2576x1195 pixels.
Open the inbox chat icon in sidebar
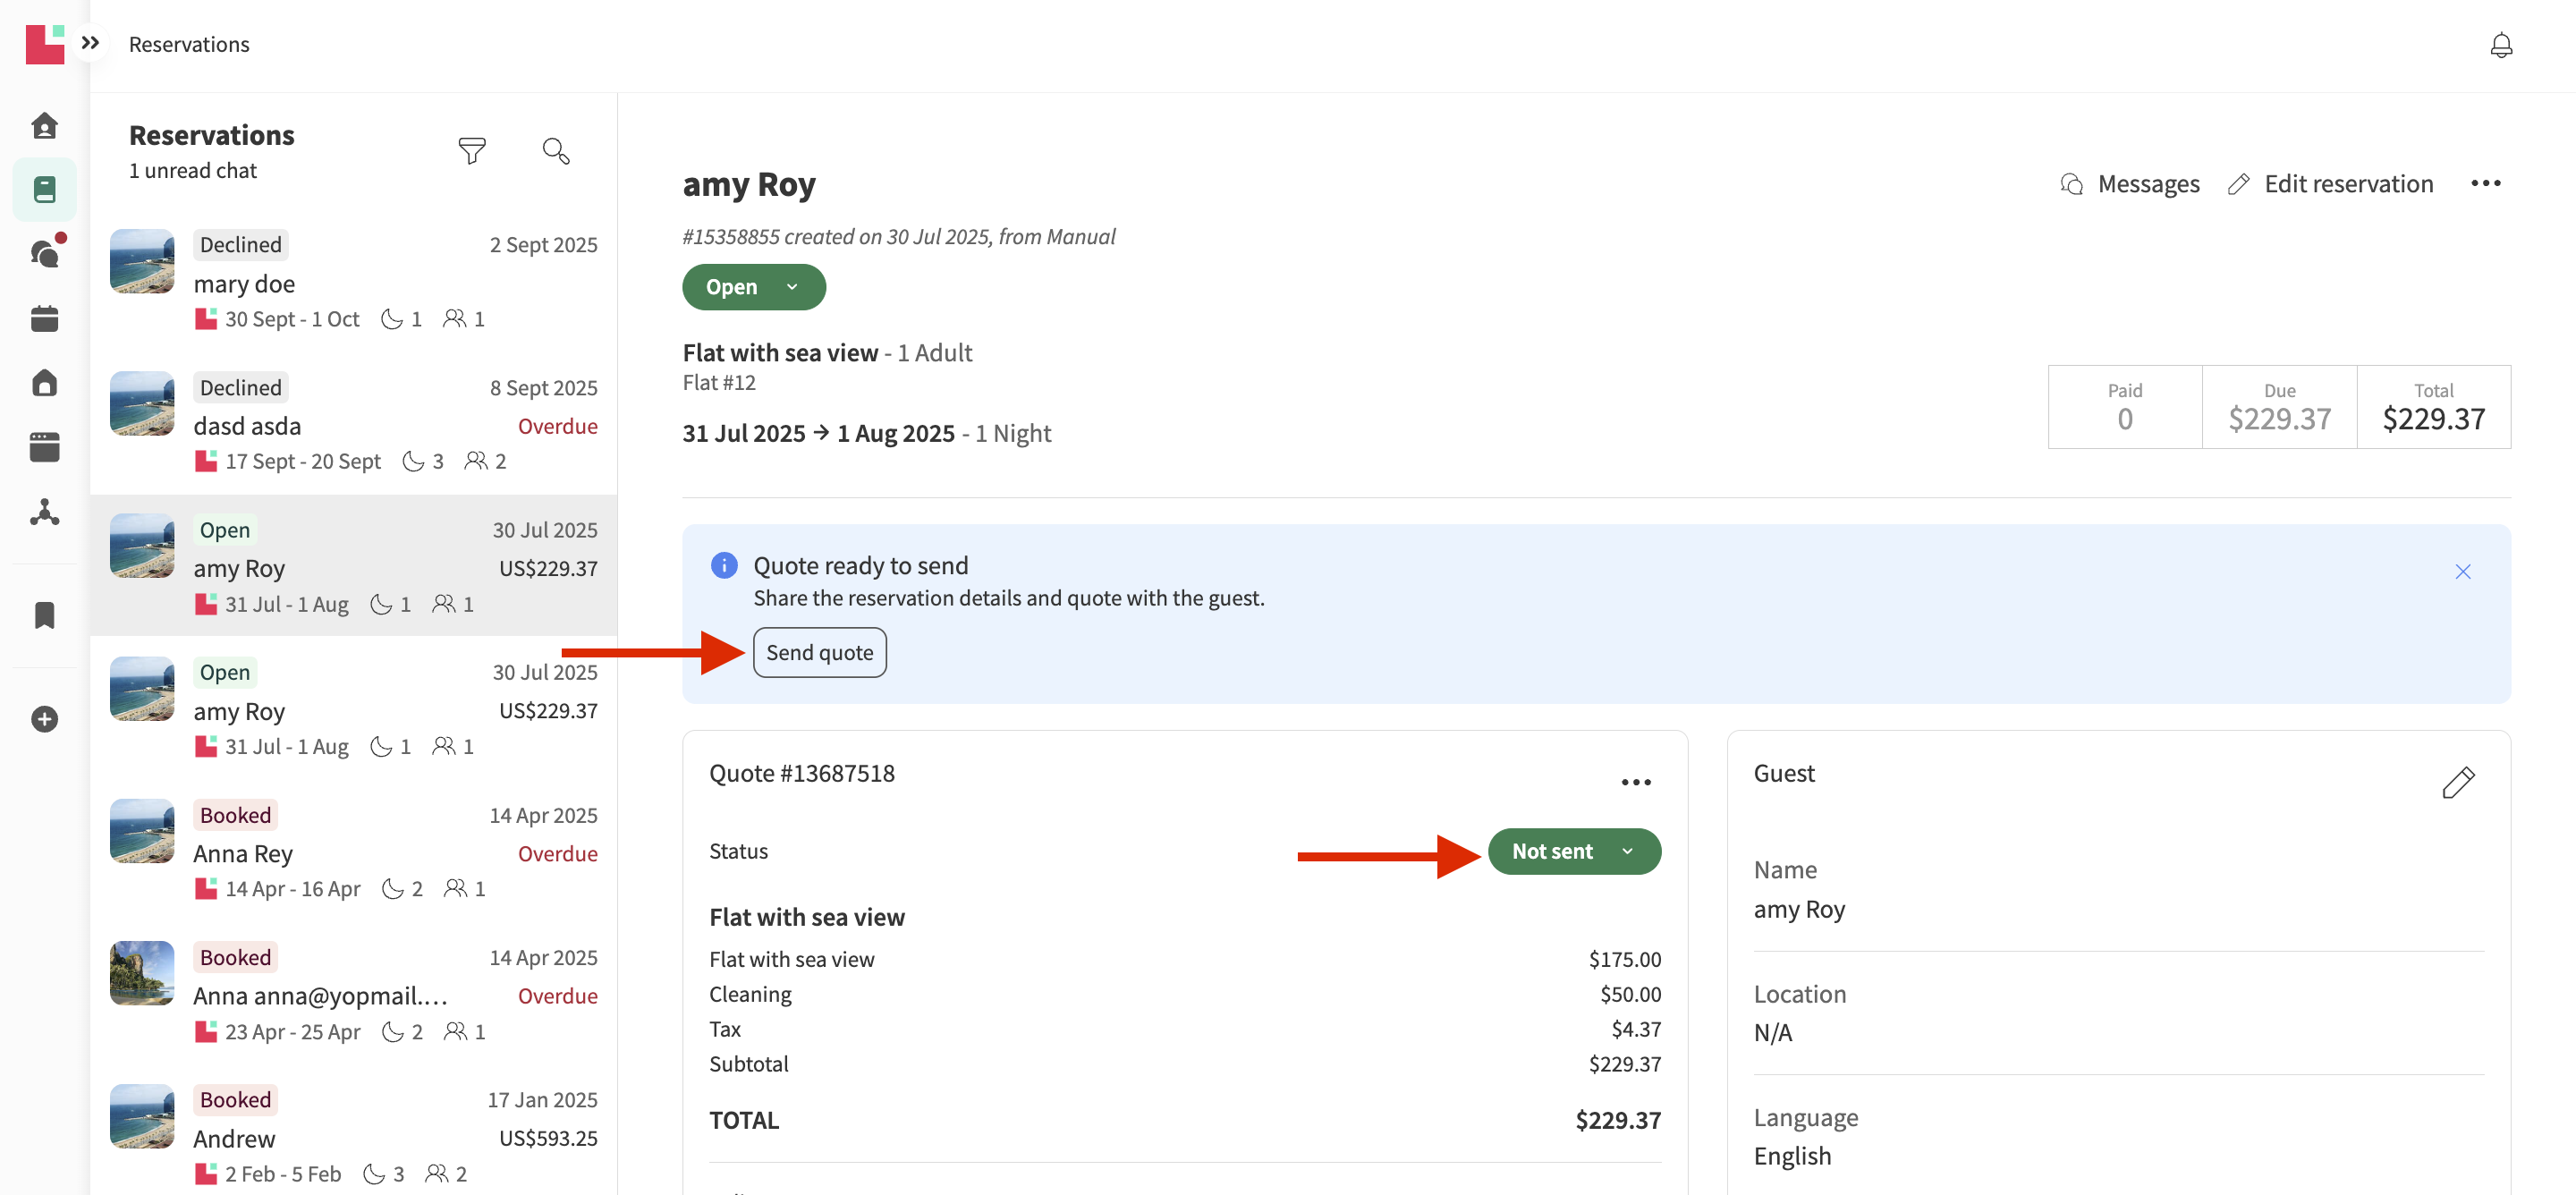click(x=45, y=253)
